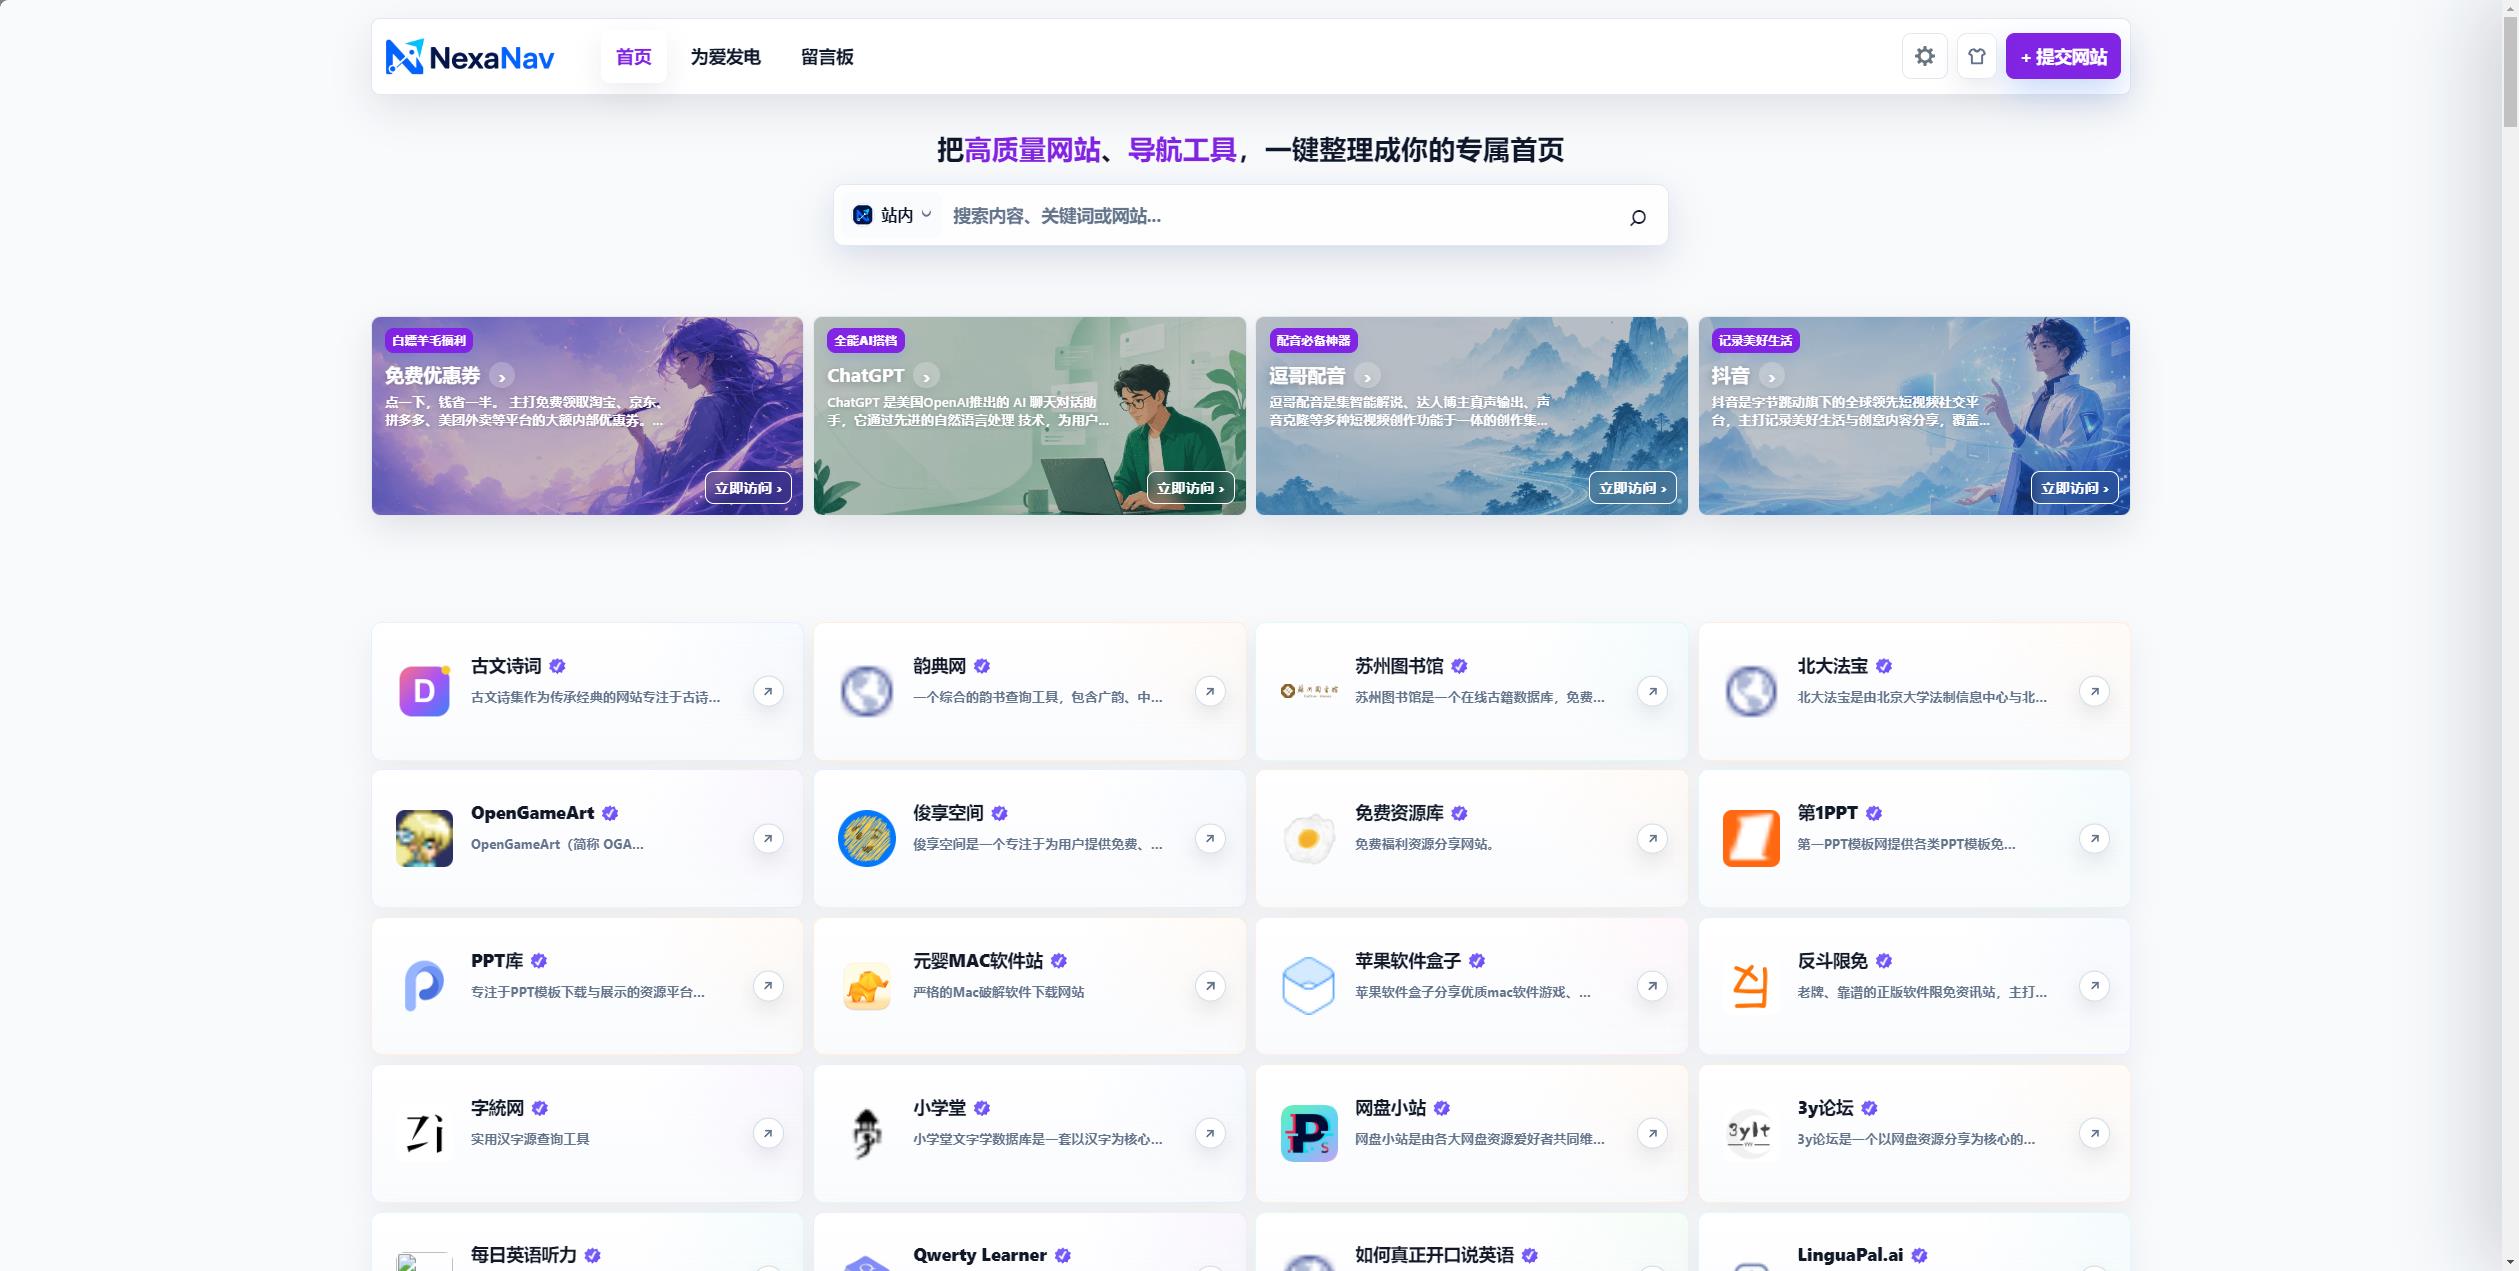
Task: Click the 记录美好生活 tag label
Action: pyautogui.click(x=1755, y=341)
